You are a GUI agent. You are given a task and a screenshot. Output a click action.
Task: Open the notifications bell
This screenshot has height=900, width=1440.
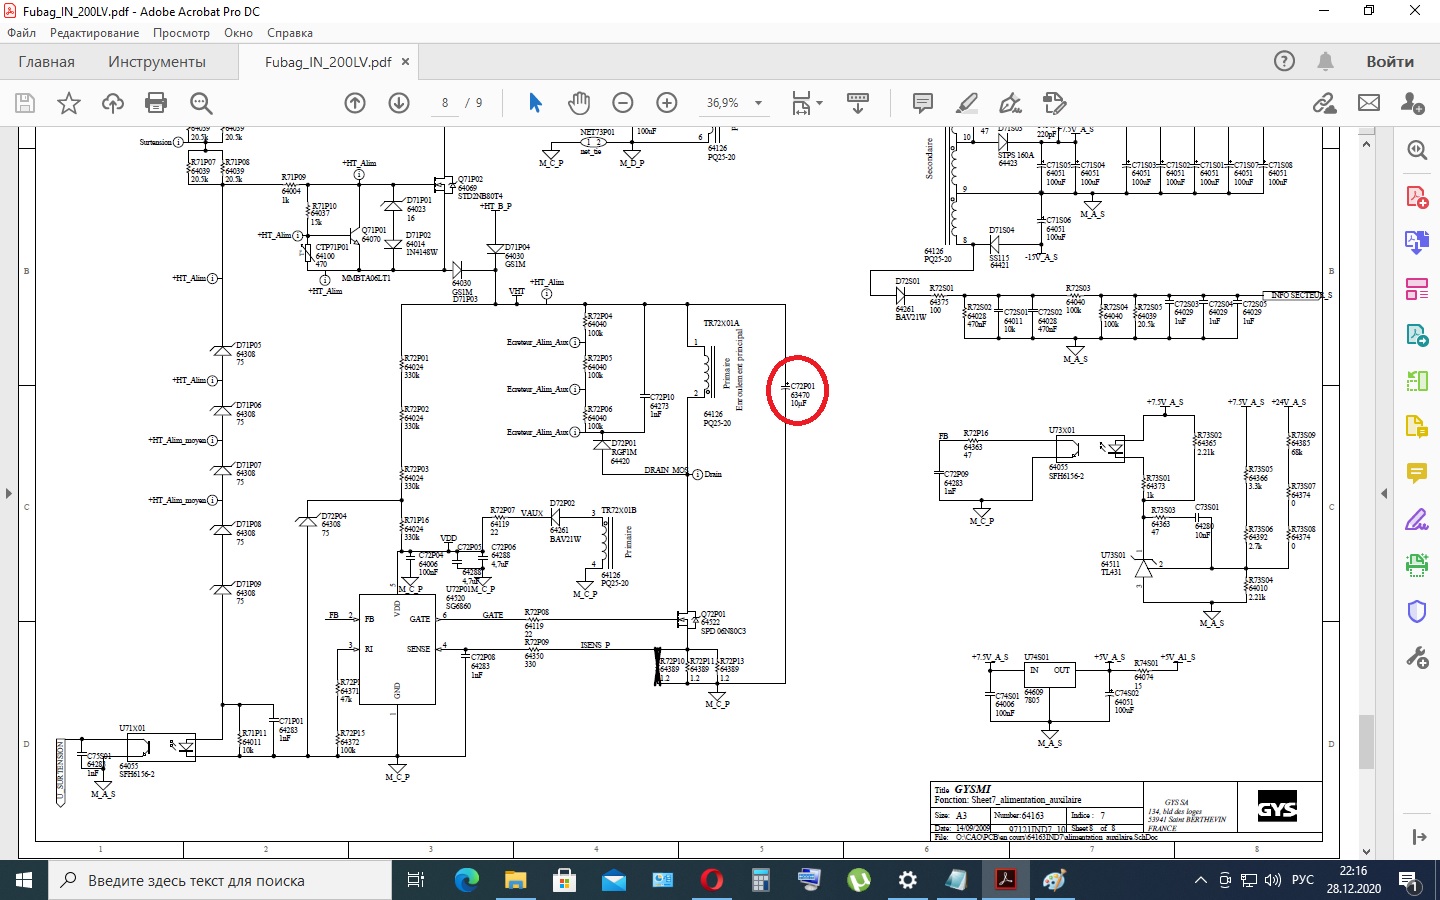click(1325, 62)
